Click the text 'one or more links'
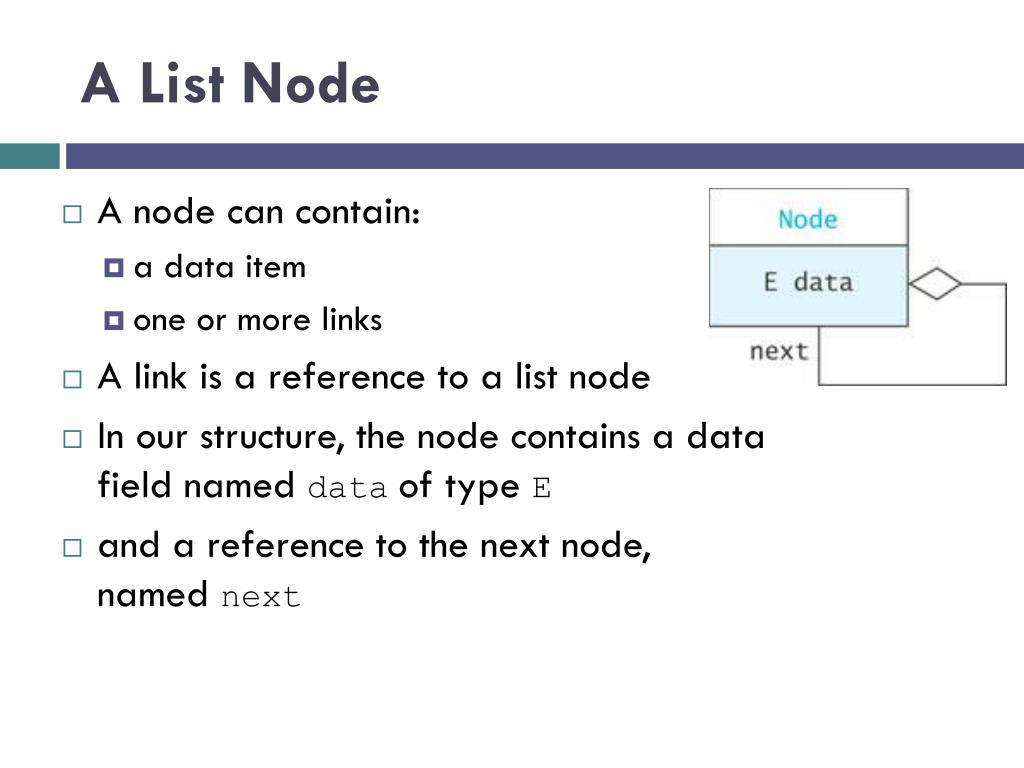 point(257,320)
